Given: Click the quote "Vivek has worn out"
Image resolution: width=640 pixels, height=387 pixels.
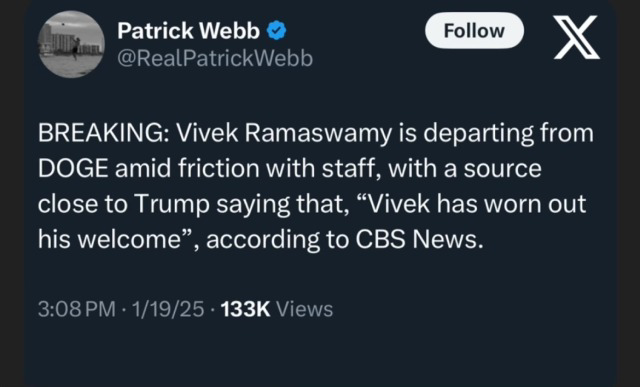Looking at the screenshot, I should pyautogui.click(x=478, y=204).
